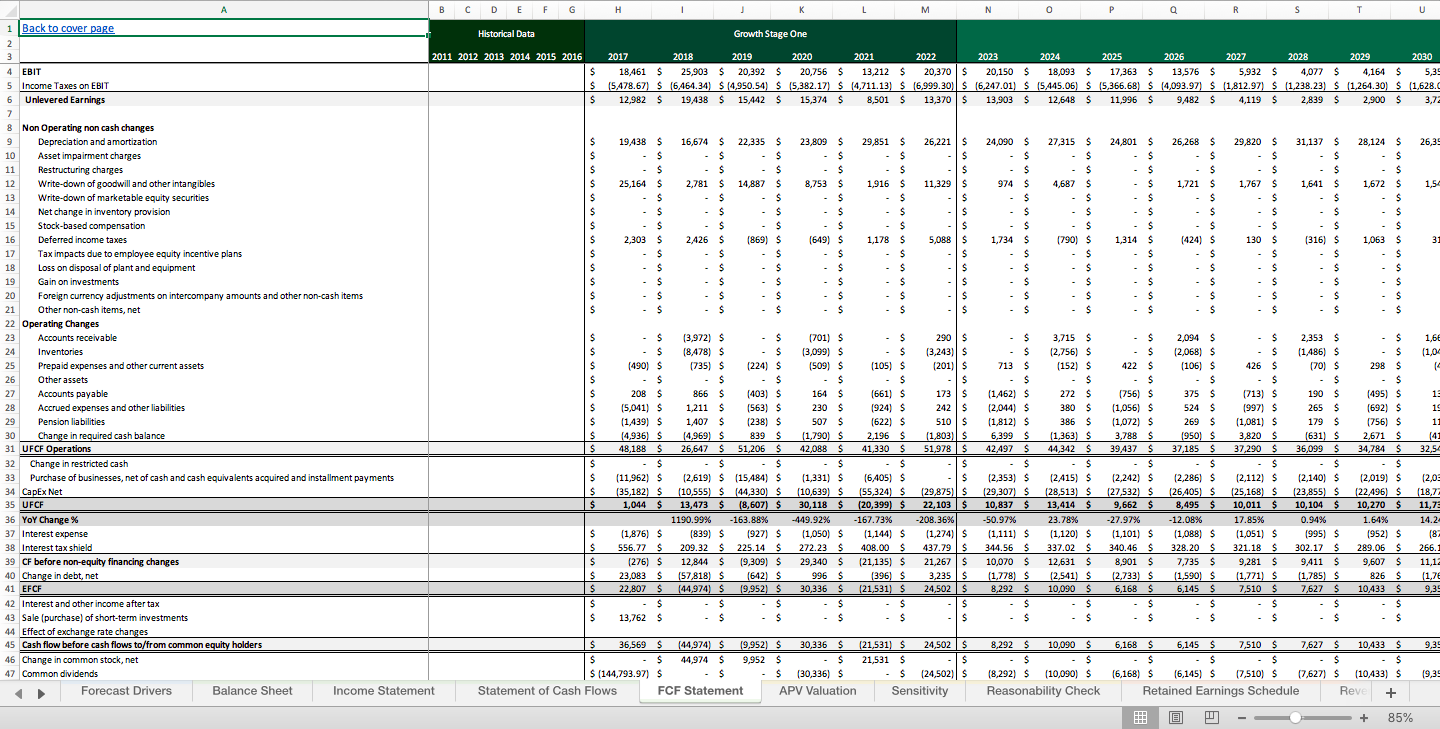Click the Deferred income taxes label
1440x729 pixels.
click(x=82, y=240)
